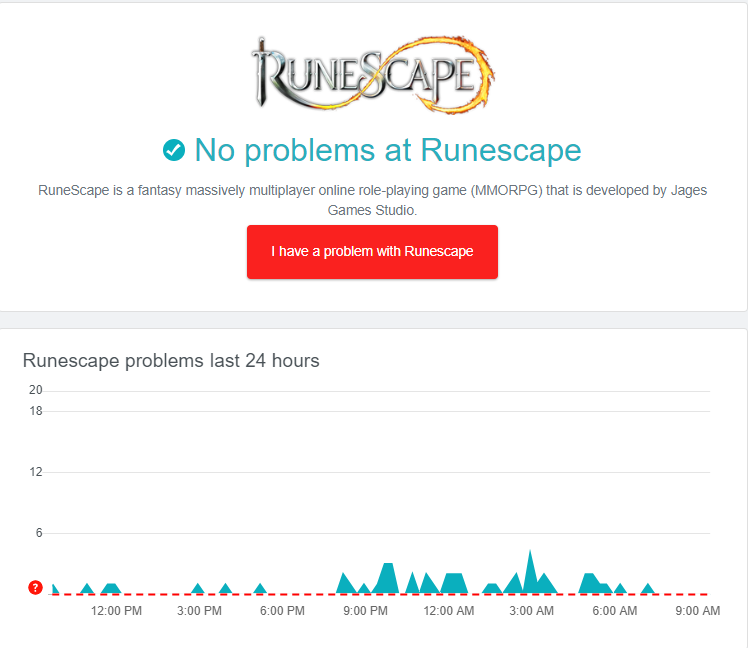748x648 pixels.
Task: Click the red question mark baseline icon
Action: [x=35, y=587]
